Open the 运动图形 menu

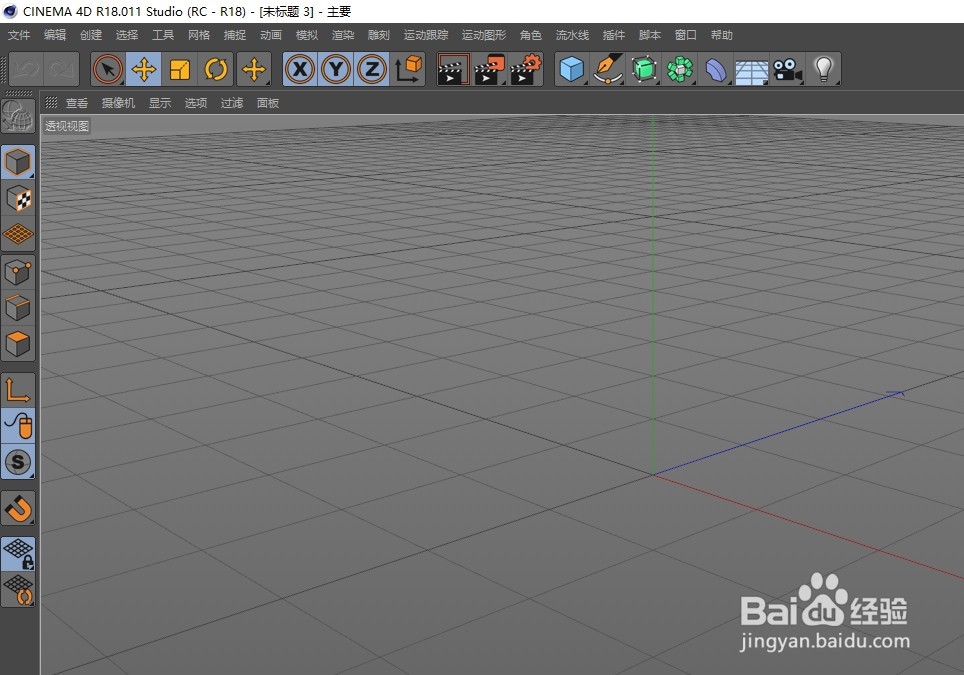(x=484, y=35)
